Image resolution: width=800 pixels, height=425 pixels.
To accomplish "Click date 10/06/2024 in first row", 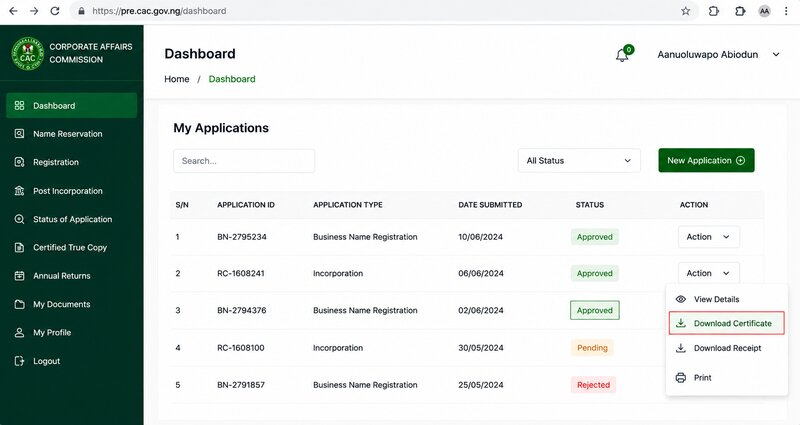I will click(x=481, y=237).
